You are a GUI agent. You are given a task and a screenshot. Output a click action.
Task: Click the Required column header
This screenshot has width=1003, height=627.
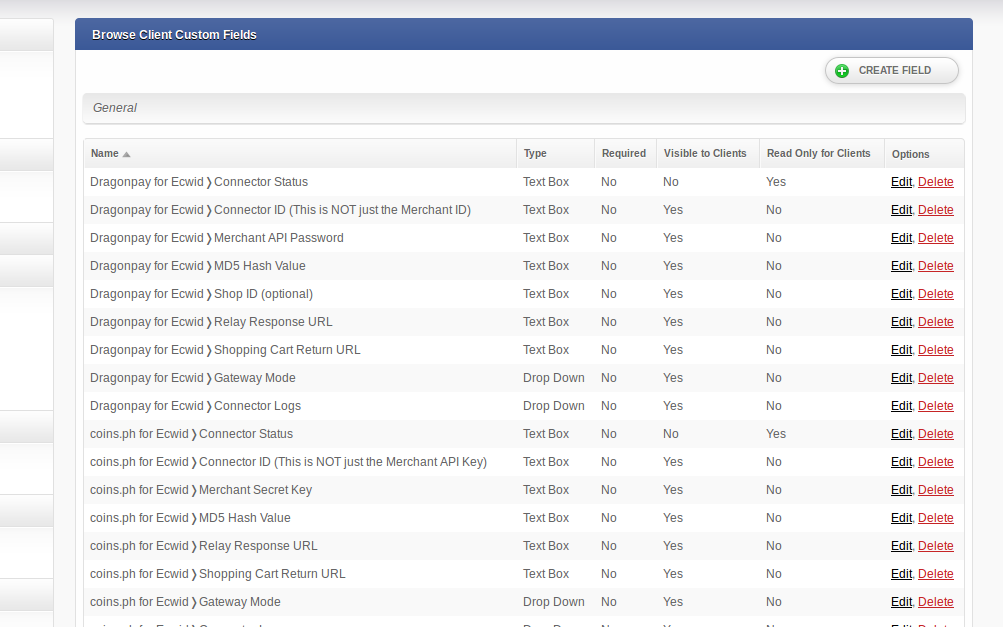[x=624, y=154]
